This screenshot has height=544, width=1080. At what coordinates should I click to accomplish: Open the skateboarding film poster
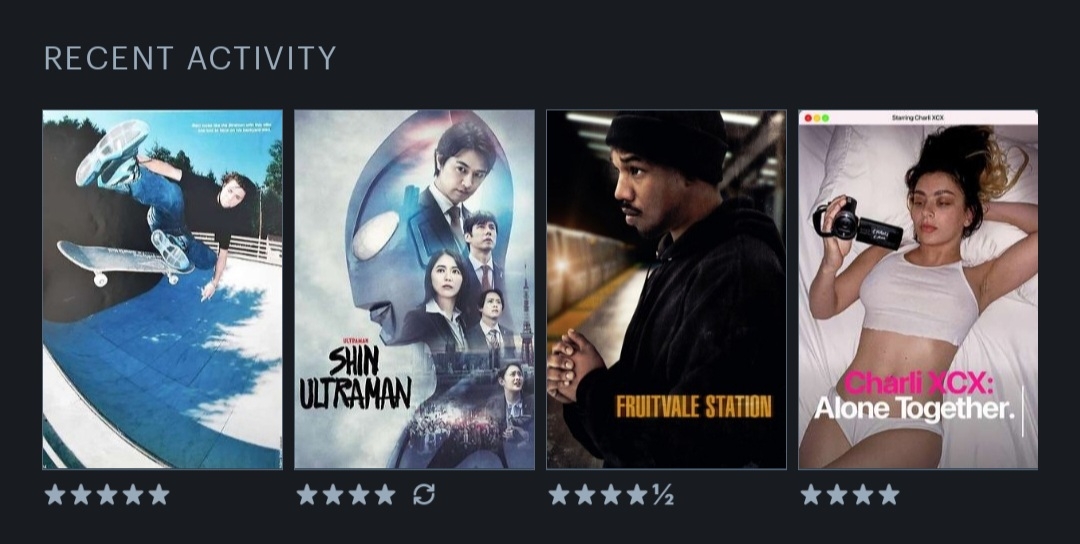[x=163, y=289]
